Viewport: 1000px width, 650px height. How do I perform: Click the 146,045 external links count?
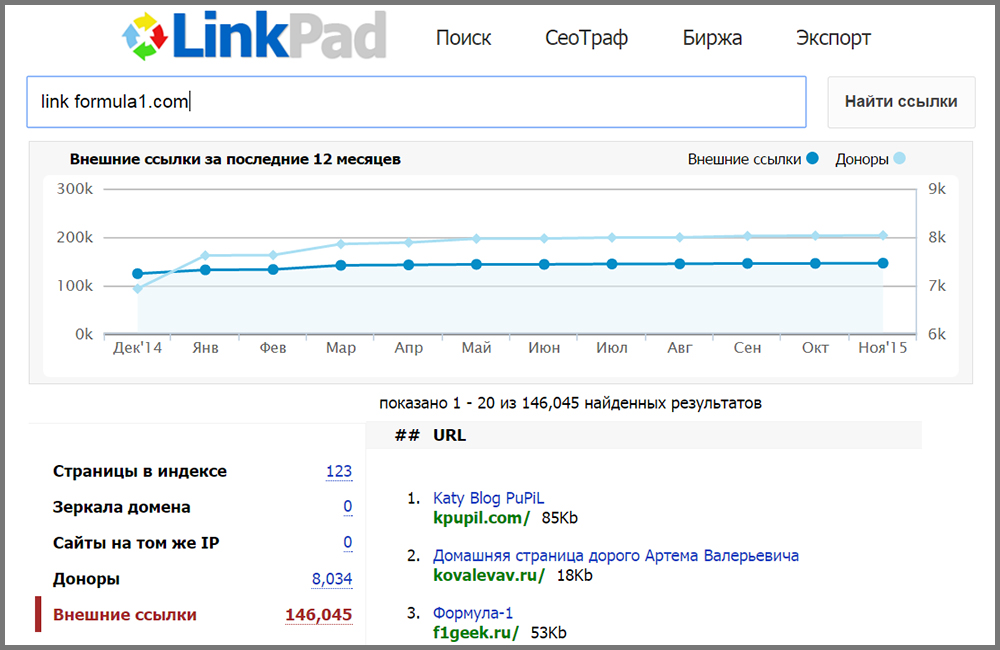(319, 615)
